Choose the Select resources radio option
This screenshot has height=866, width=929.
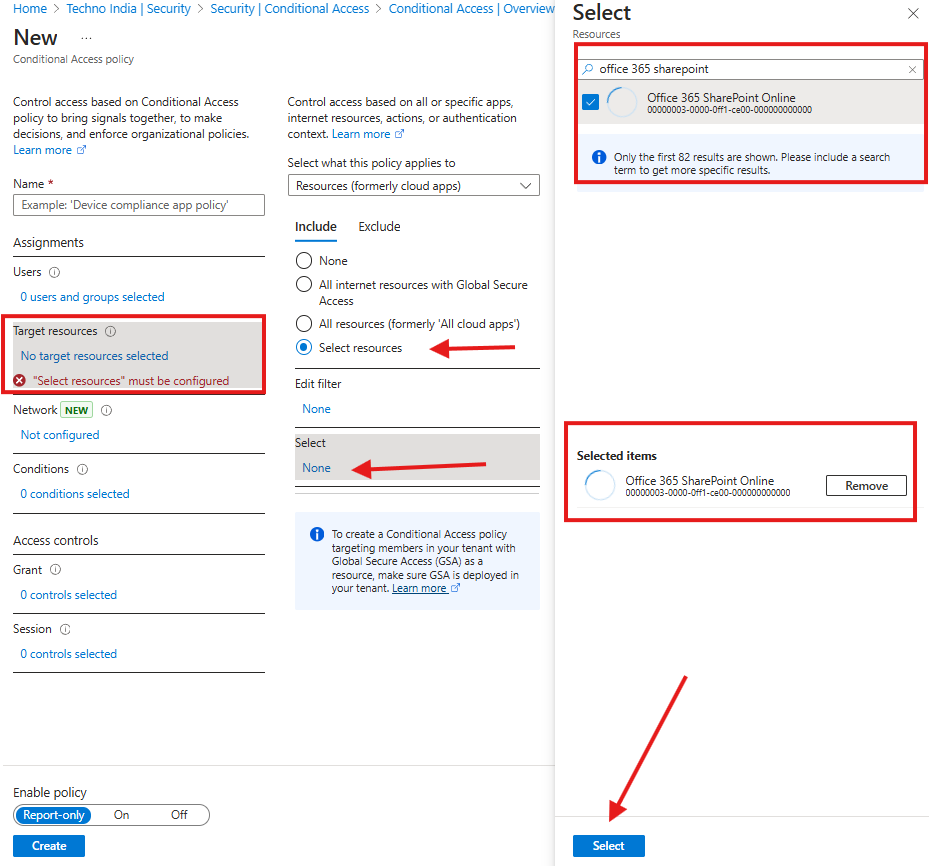coord(304,347)
